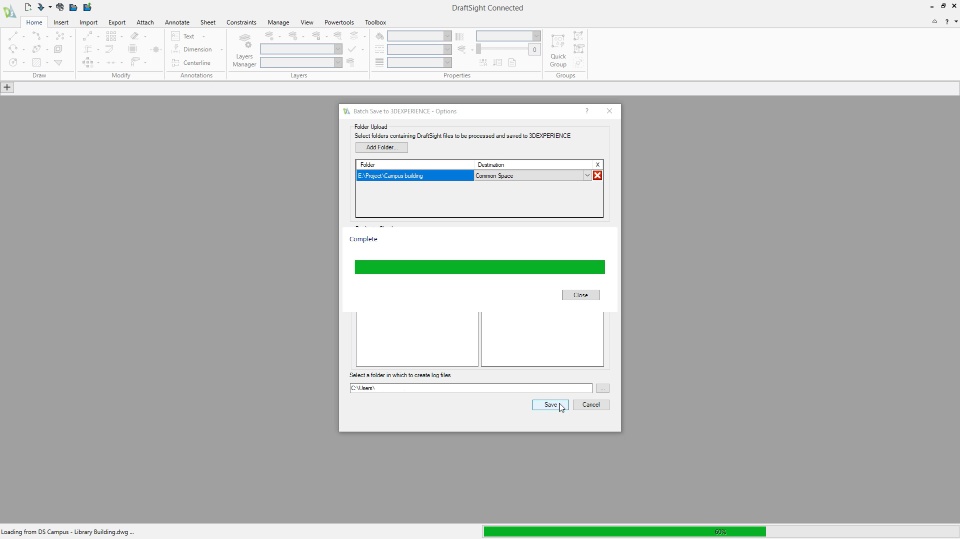
Task: Adjust the transparency slider in Properties
Action: [501, 50]
